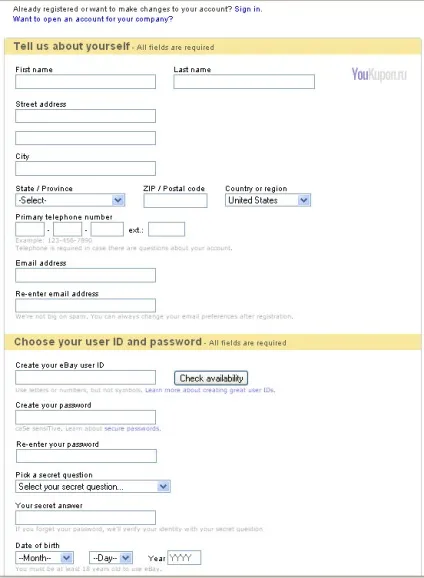Focus the Email address field
The width and height of the screenshot is (424, 578).
[86, 275]
